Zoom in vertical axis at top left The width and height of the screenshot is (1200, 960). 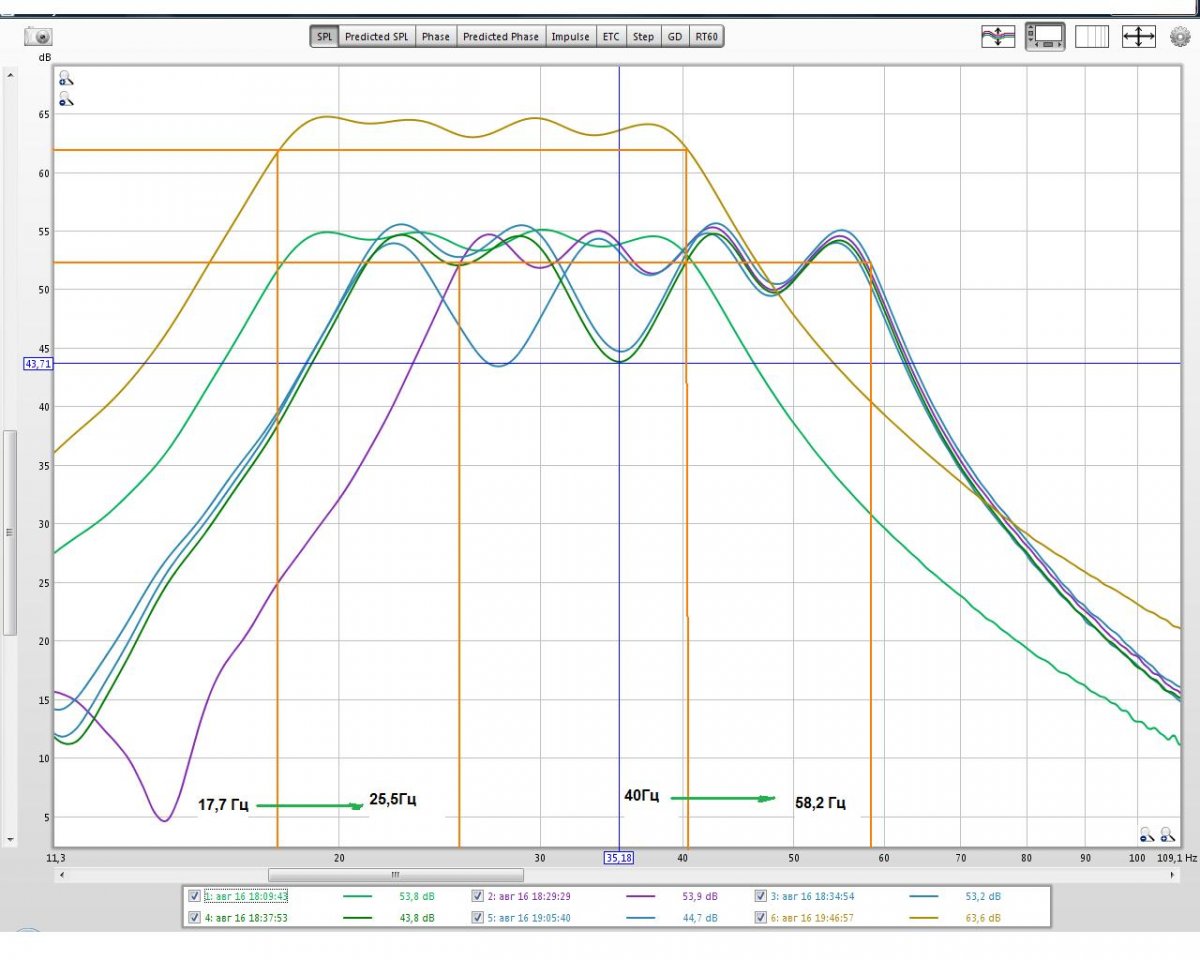[65, 78]
